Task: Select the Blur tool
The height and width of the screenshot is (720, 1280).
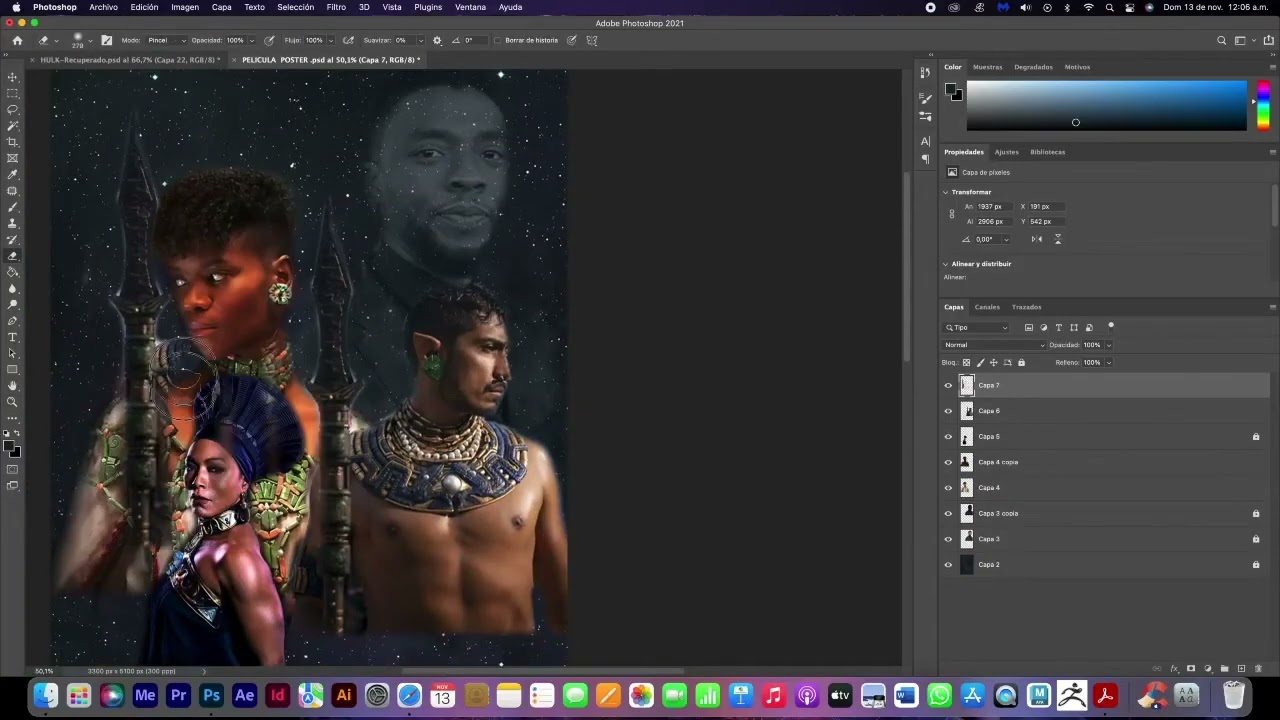Action: click(13, 288)
